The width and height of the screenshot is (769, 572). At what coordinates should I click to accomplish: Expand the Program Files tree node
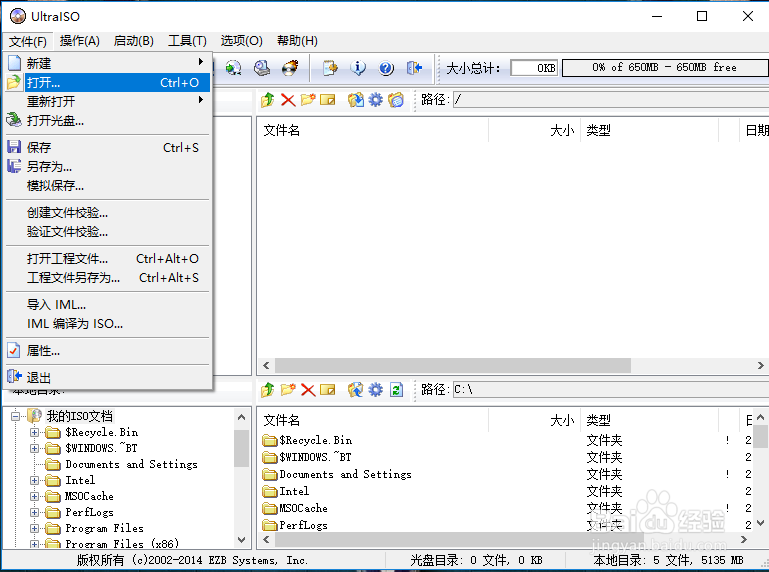[x=34, y=528]
